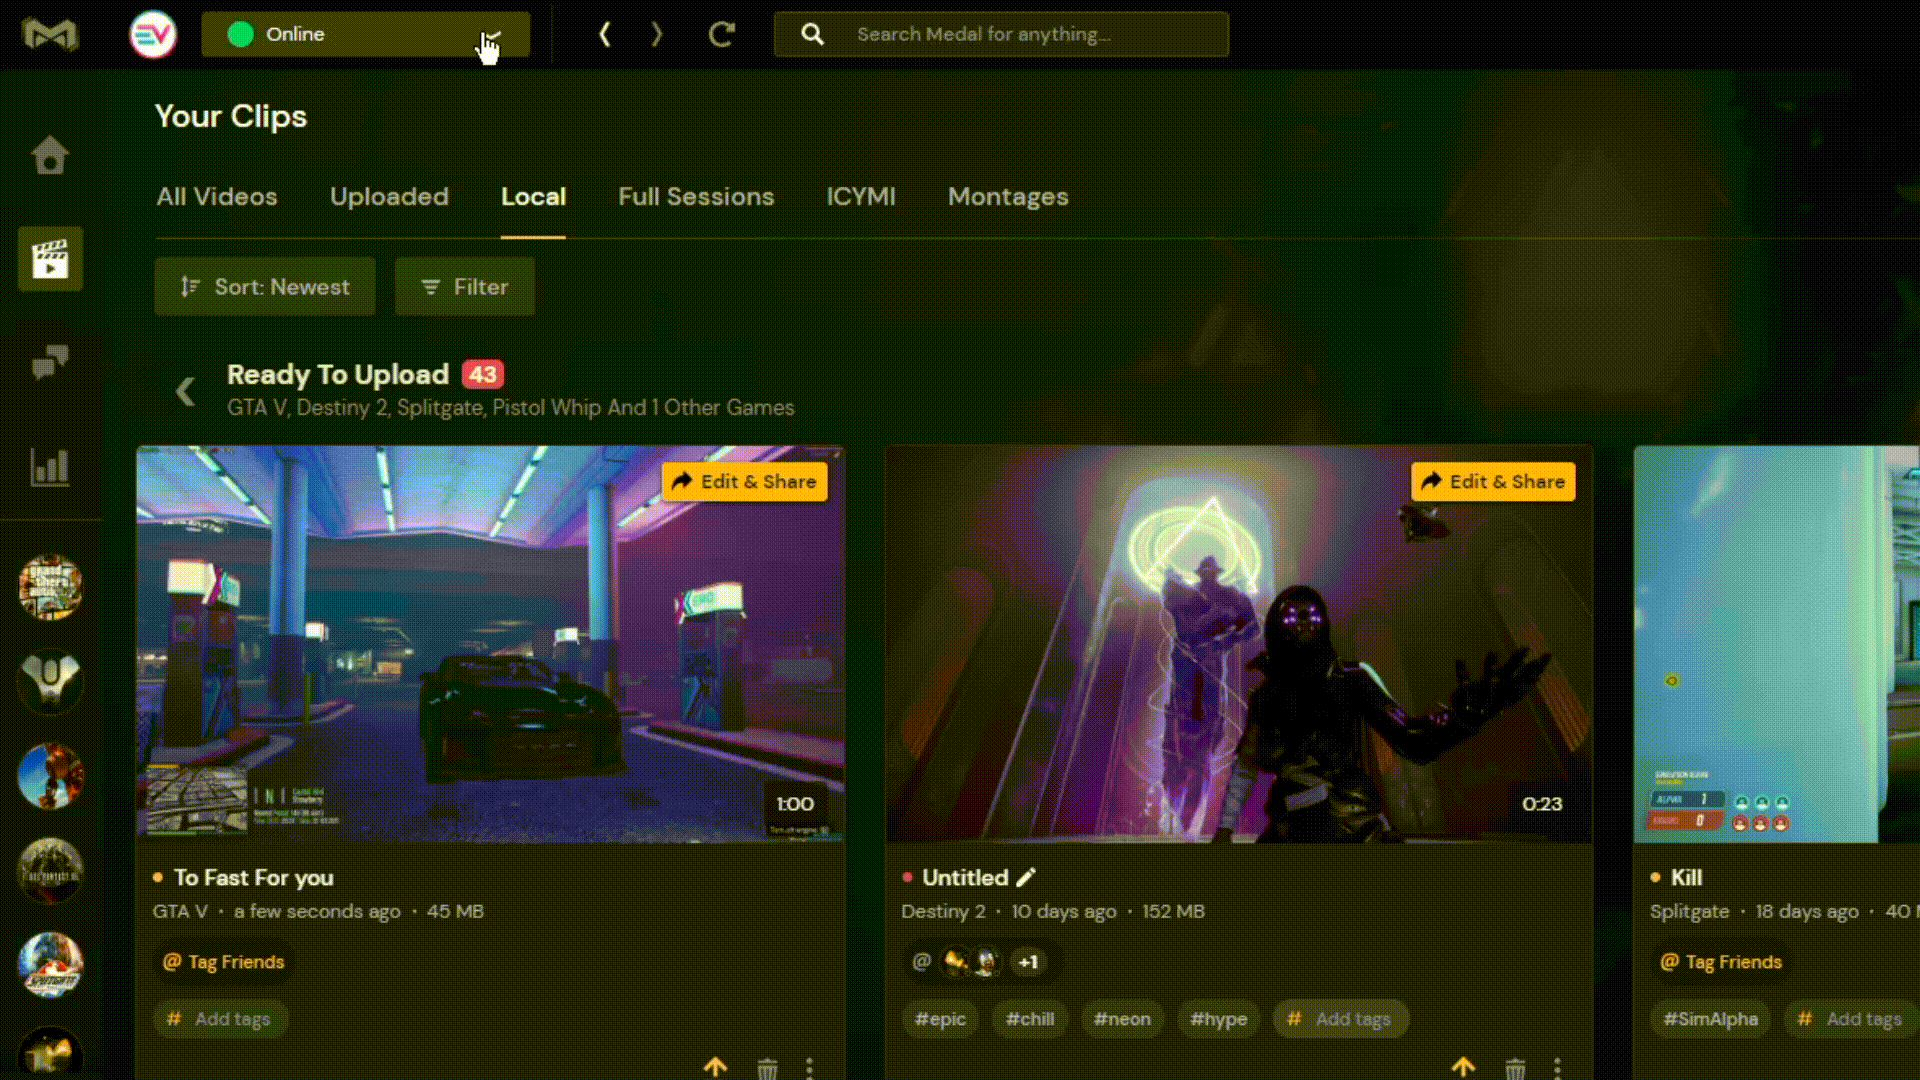
Task: Open the chat messages sidebar icon
Action: tap(50, 362)
